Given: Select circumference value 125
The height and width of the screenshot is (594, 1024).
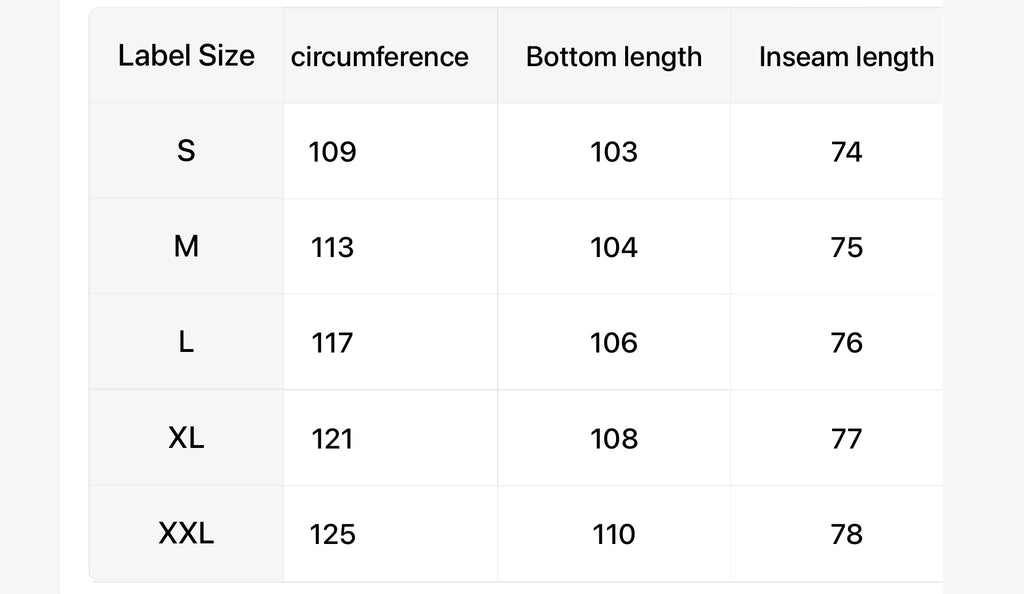Looking at the screenshot, I should 332,535.
